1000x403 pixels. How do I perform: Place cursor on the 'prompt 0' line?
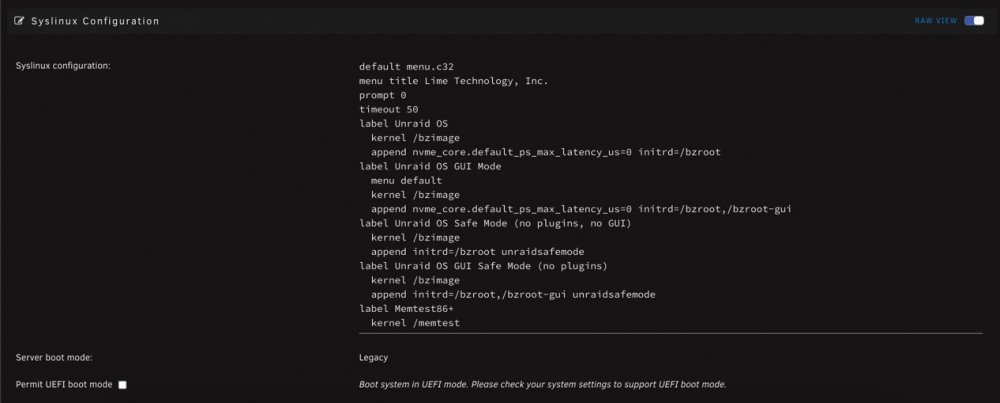coord(383,95)
